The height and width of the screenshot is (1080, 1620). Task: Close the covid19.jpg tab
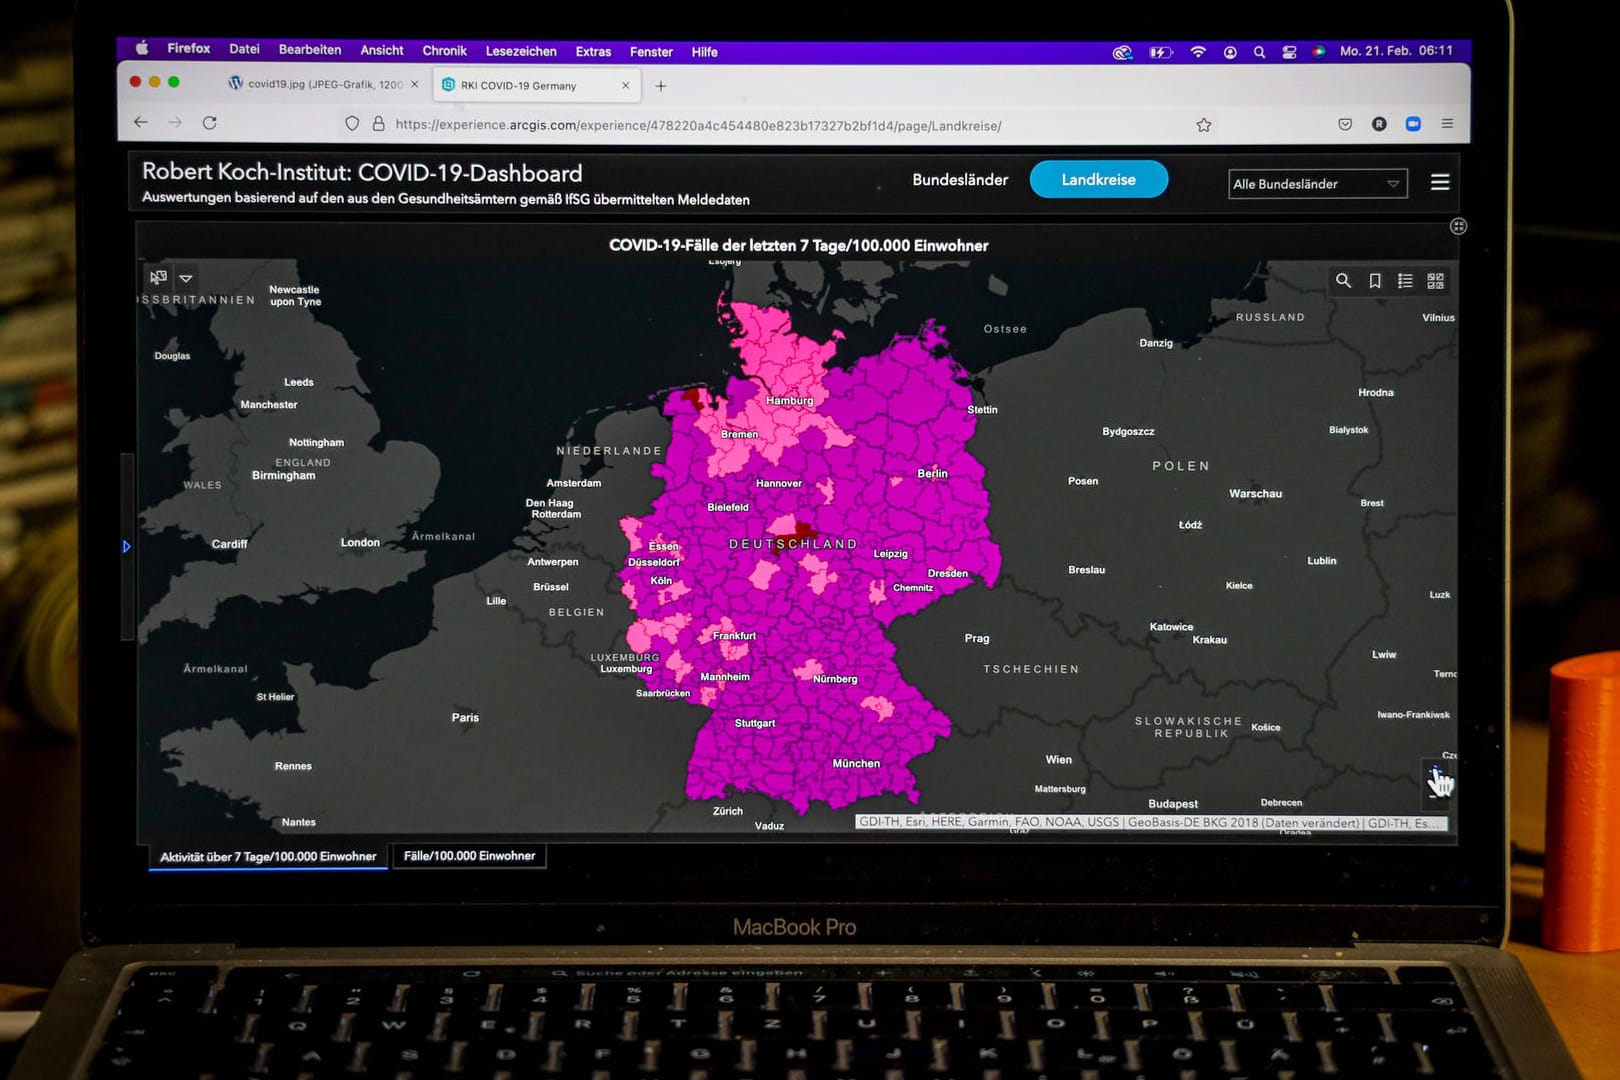point(415,84)
